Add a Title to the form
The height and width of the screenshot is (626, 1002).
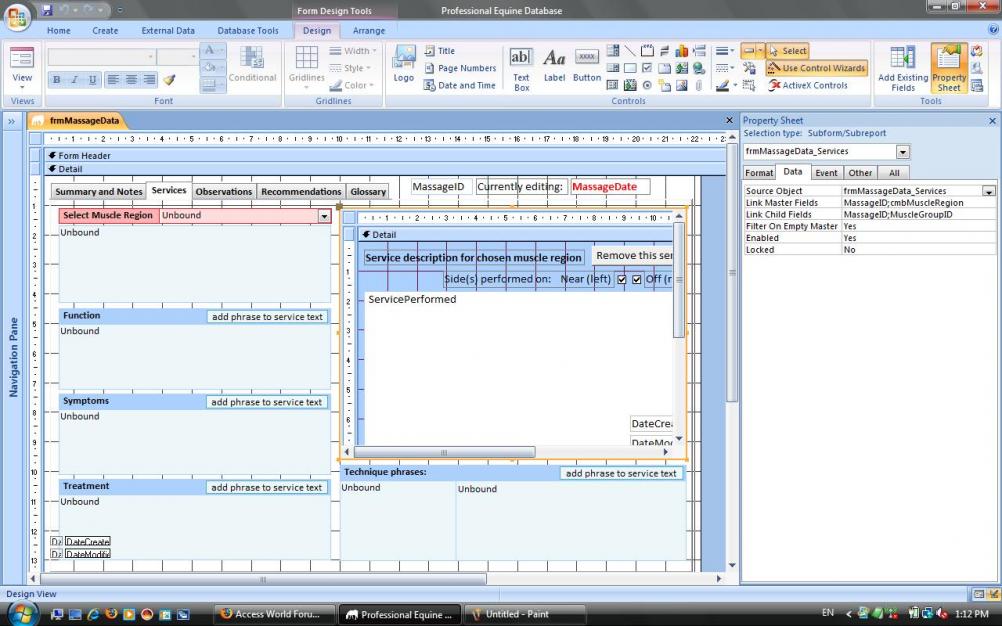tap(440, 50)
